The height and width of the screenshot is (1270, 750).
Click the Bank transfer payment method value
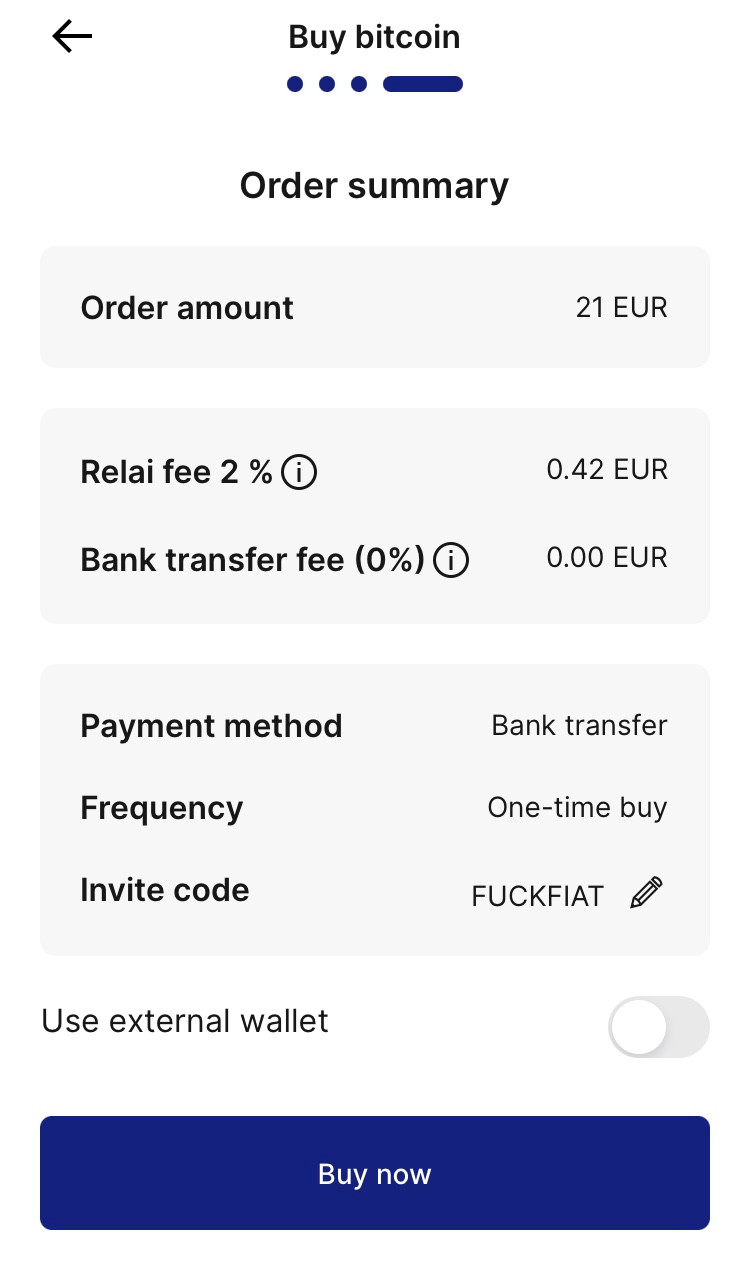(579, 725)
